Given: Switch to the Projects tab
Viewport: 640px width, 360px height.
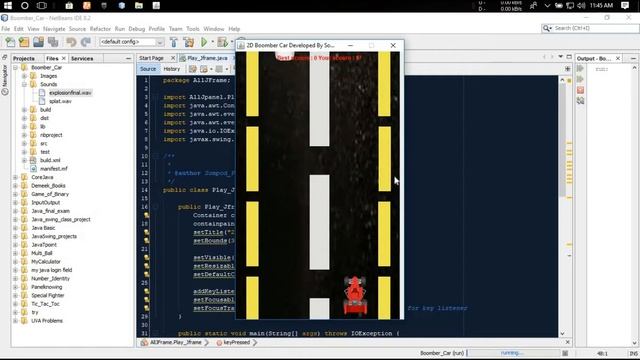Looking at the screenshot, I should 24,58.
